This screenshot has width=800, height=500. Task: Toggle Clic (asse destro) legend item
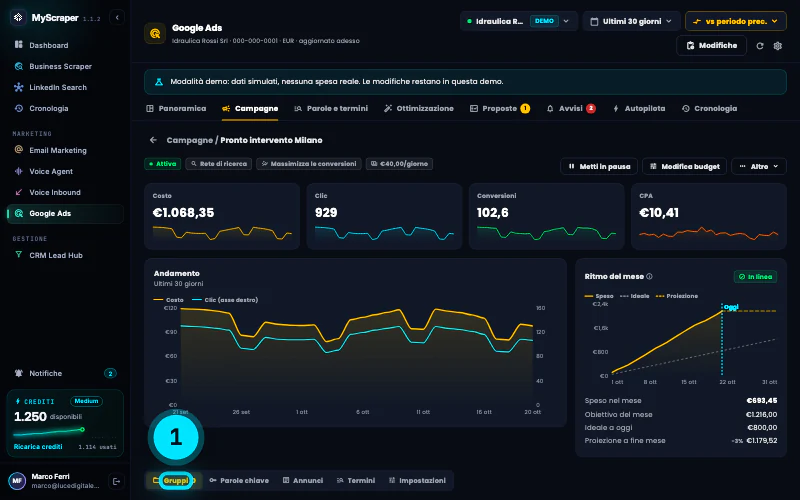coord(225,300)
